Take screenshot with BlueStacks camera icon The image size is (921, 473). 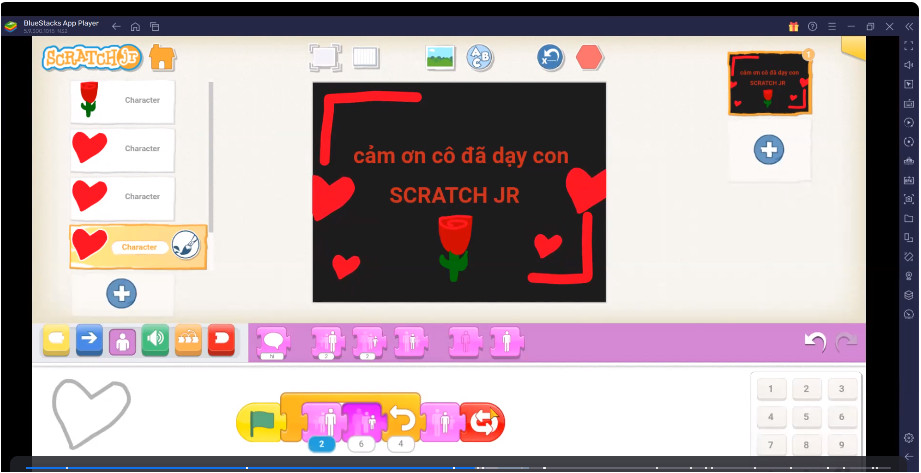pos(909,199)
